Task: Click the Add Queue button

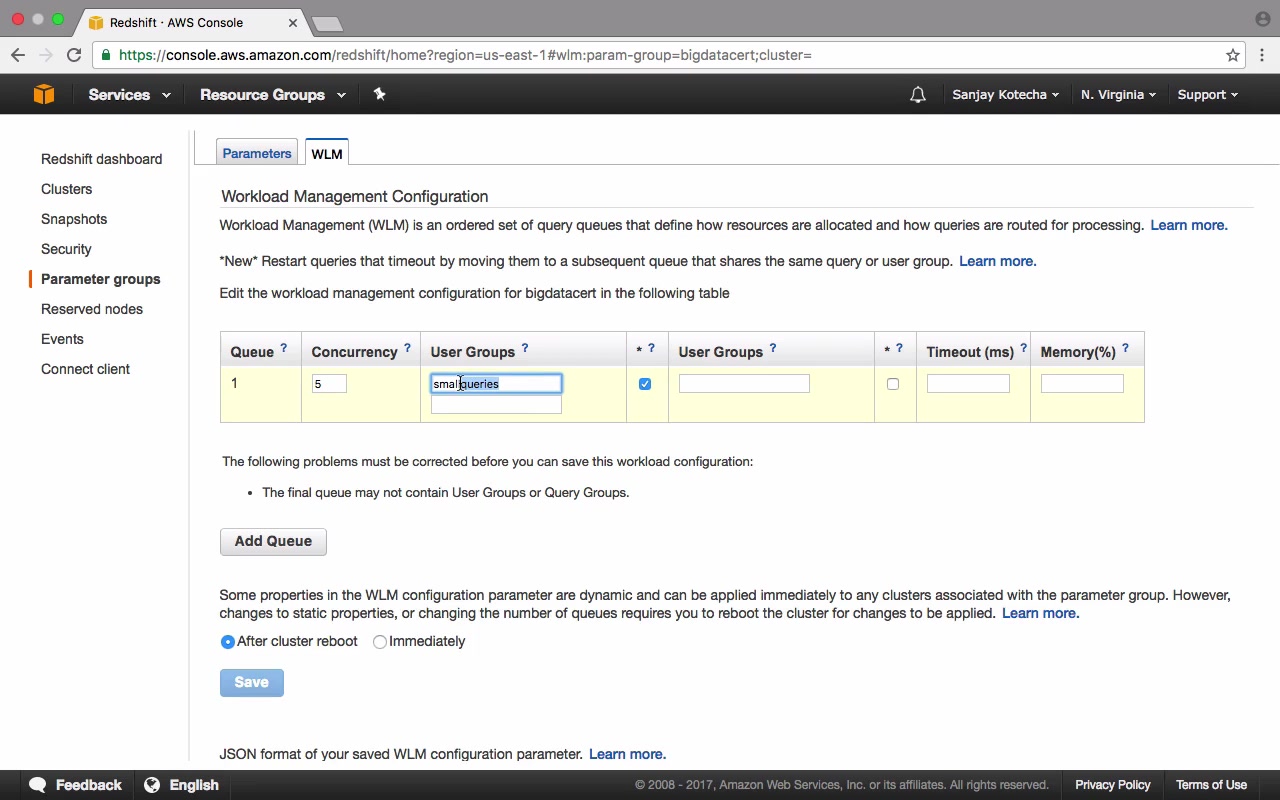Action: 273,541
